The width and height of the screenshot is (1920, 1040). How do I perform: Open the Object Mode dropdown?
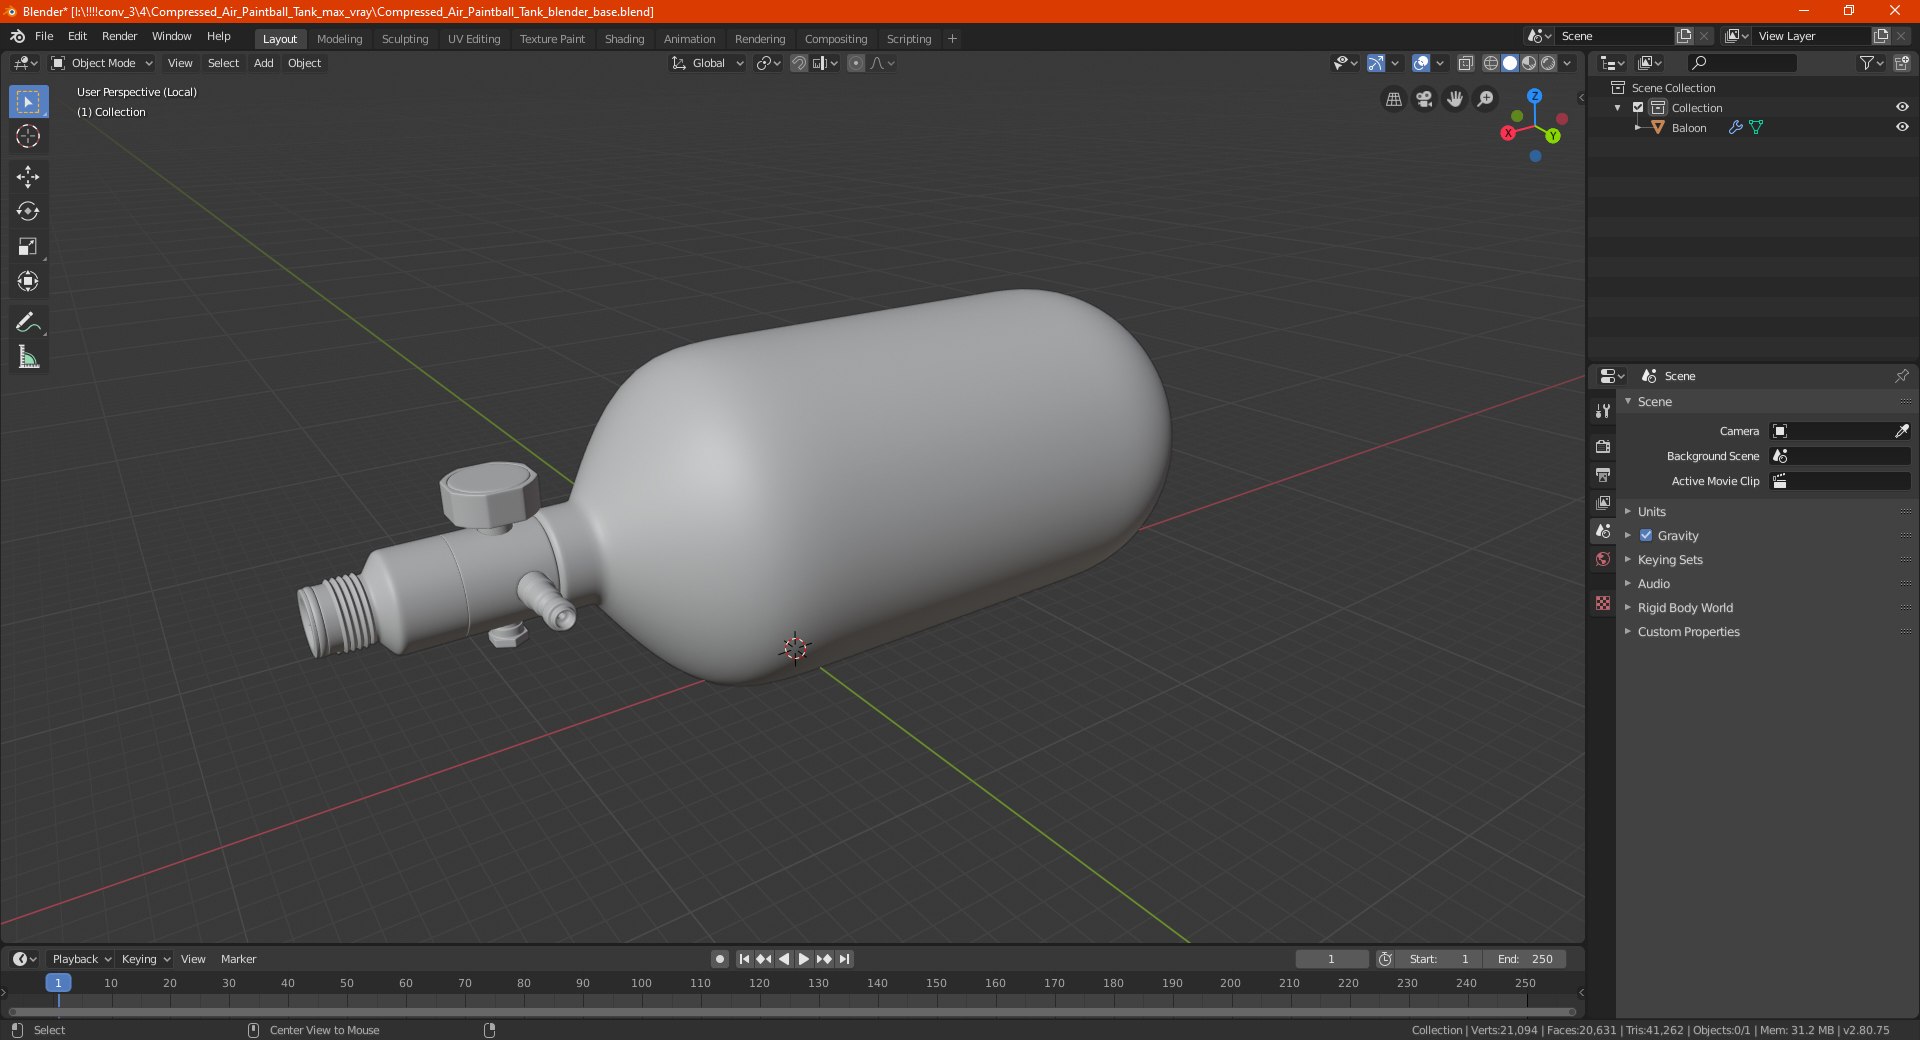point(102,63)
